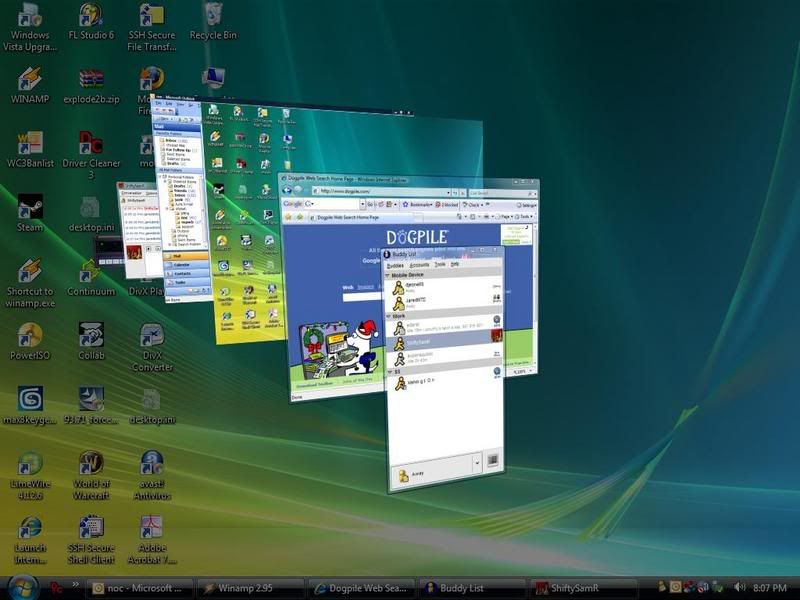Click the Internet Explorer Back button
This screenshot has height=600, width=800.
[x=287, y=190]
